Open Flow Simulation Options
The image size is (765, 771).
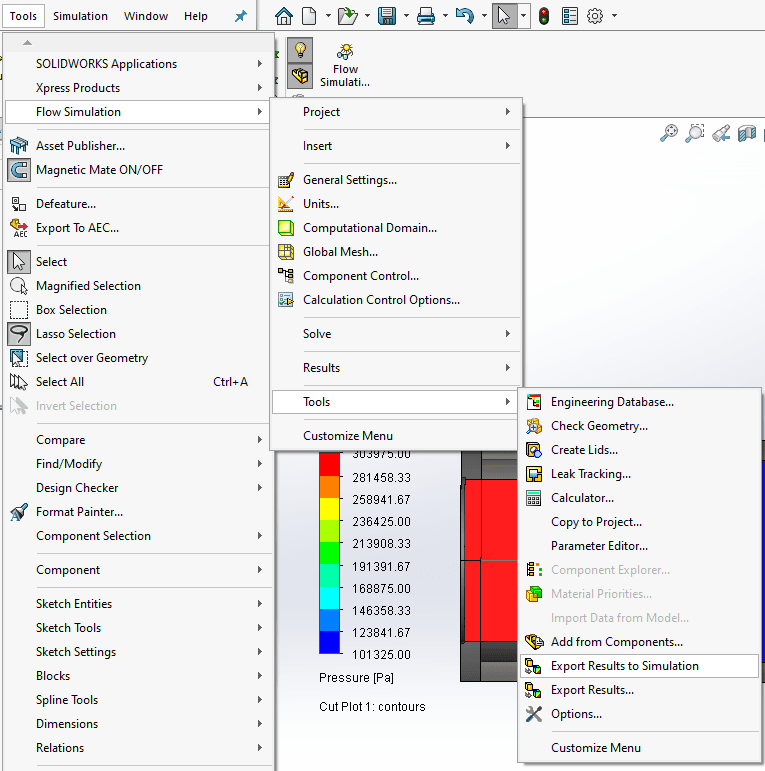[x=639, y=714]
